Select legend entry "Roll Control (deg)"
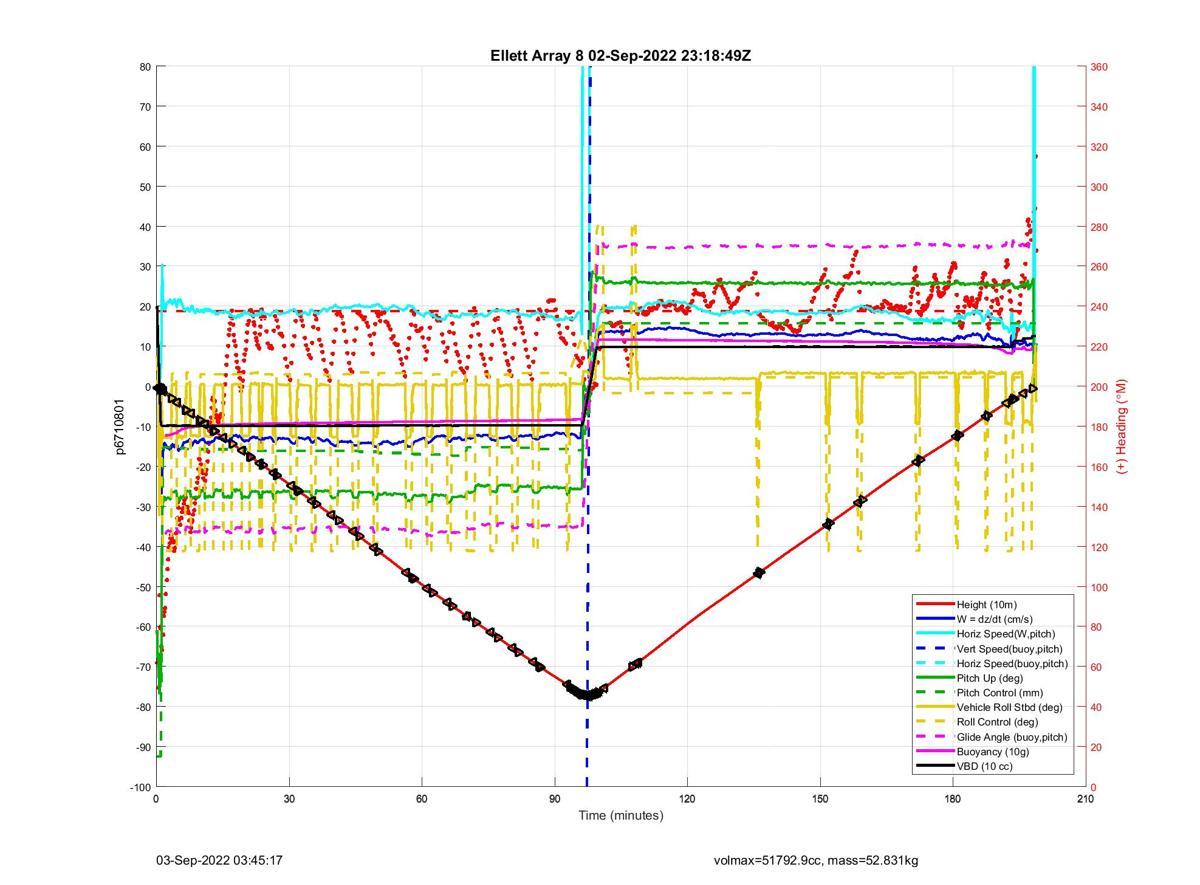 click(997, 721)
